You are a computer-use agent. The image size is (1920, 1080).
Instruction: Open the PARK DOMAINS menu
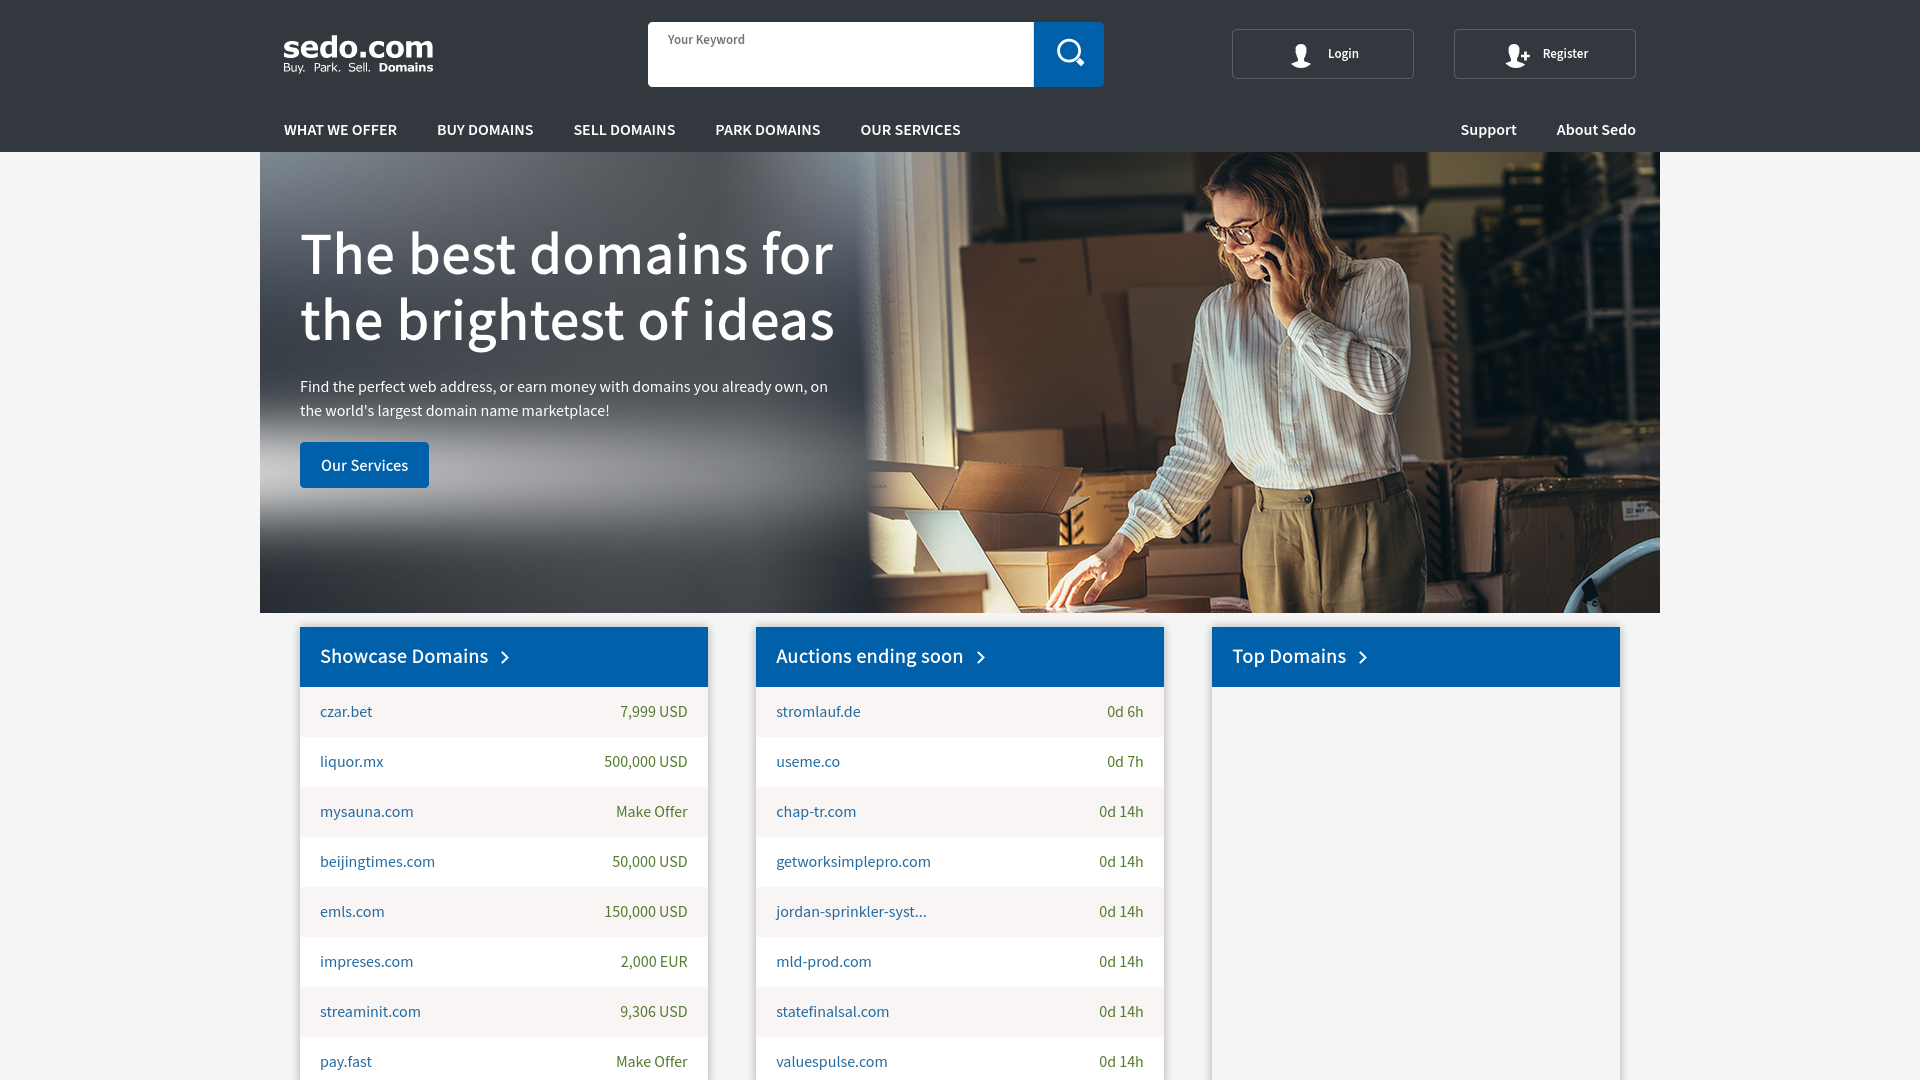click(x=768, y=130)
